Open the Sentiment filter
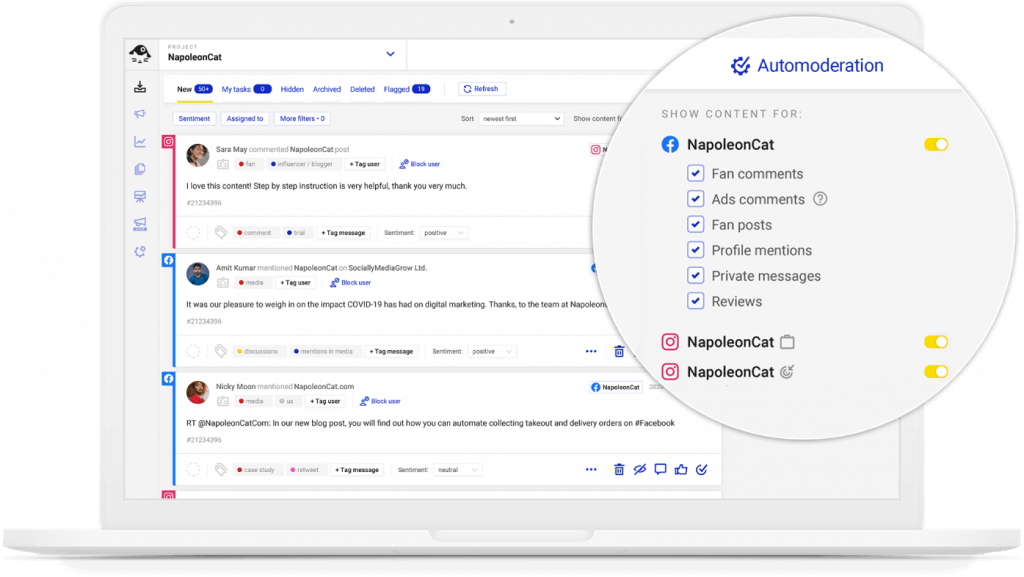The image size is (1024, 577). point(194,119)
